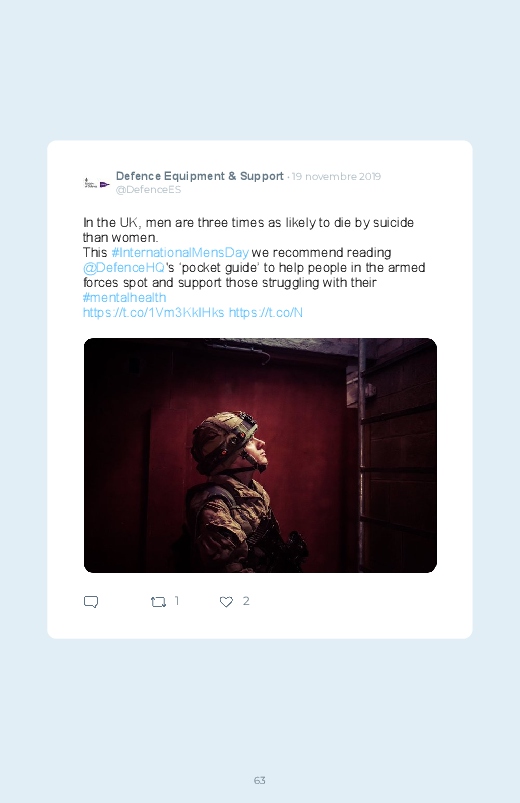Click the reply speech bubble icon
520x803 pixels.
[x=91, y=602]
